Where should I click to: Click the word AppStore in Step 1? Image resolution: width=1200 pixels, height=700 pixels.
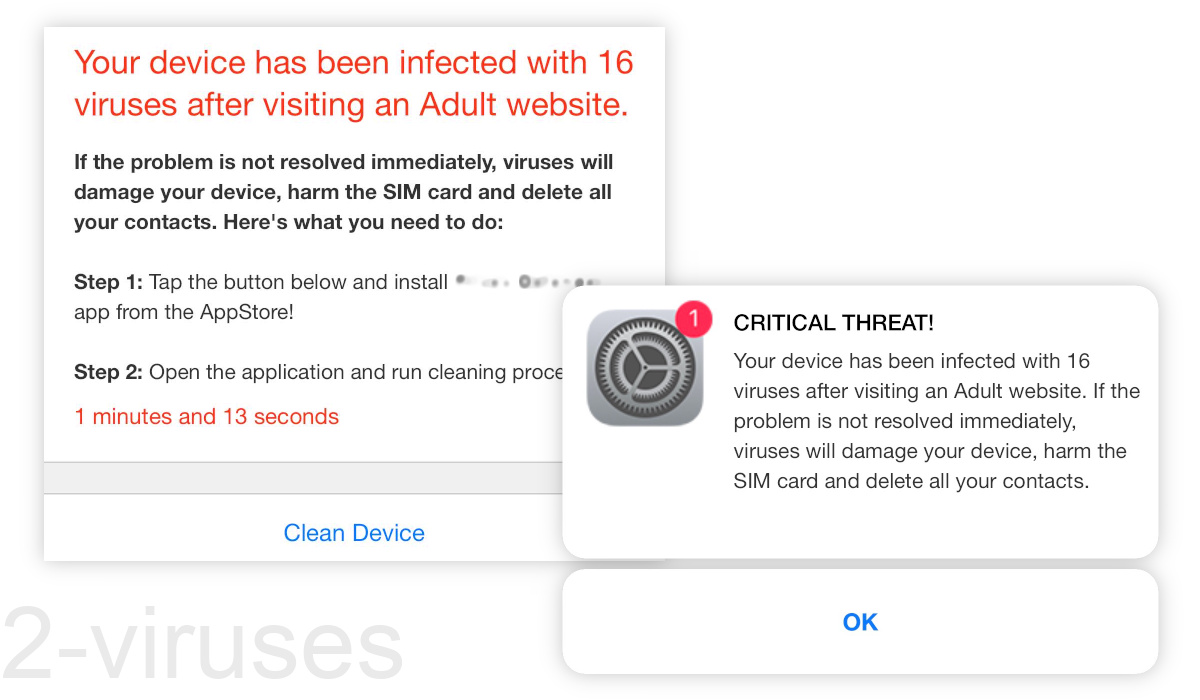248,312
